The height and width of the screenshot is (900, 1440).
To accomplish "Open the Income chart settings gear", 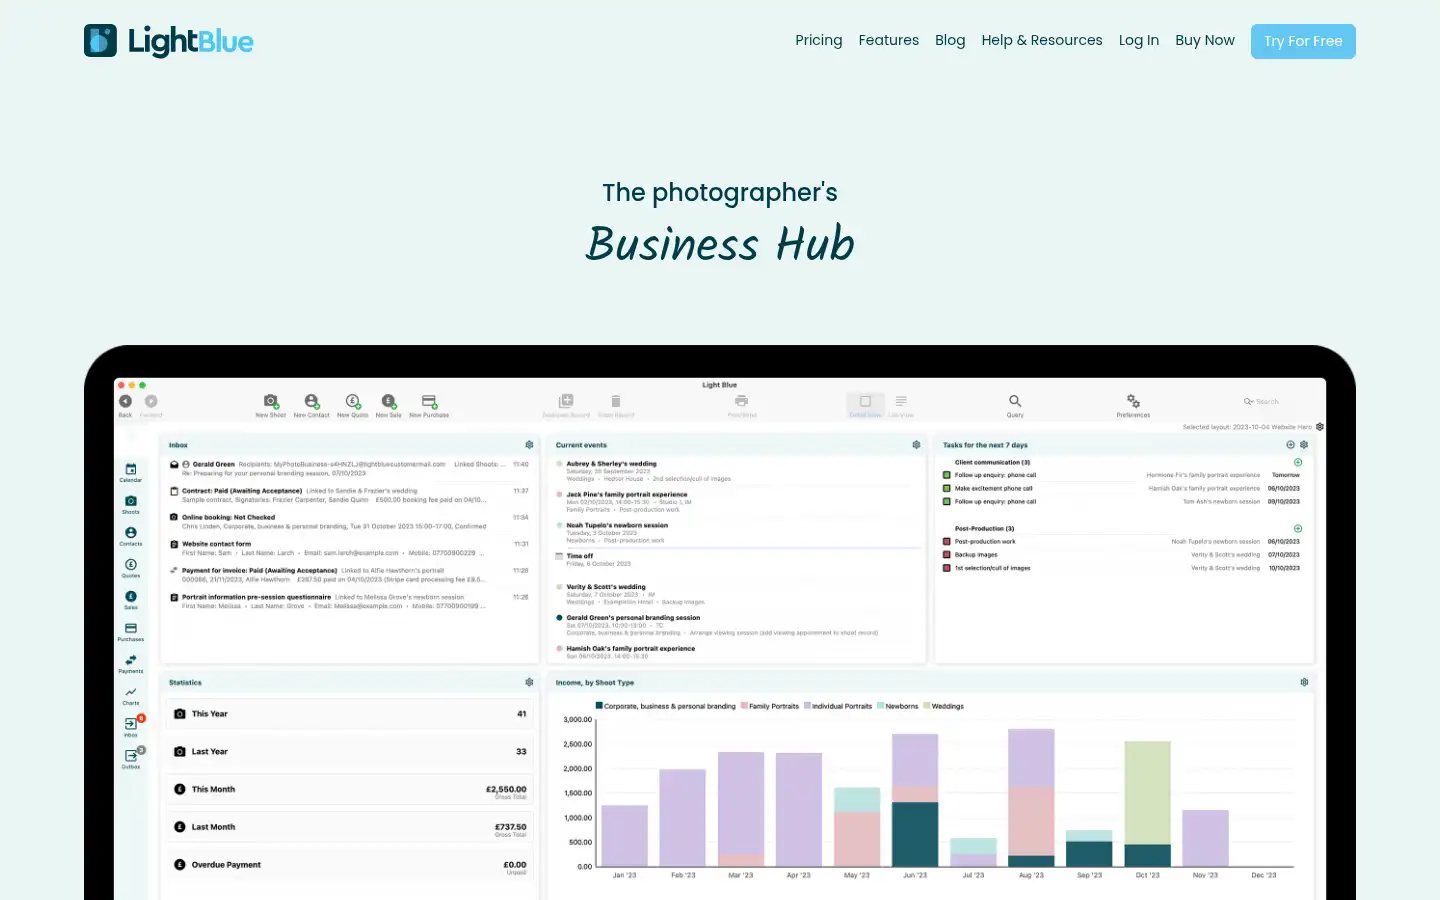I will pyautogui.click(x=1304, y=682).
